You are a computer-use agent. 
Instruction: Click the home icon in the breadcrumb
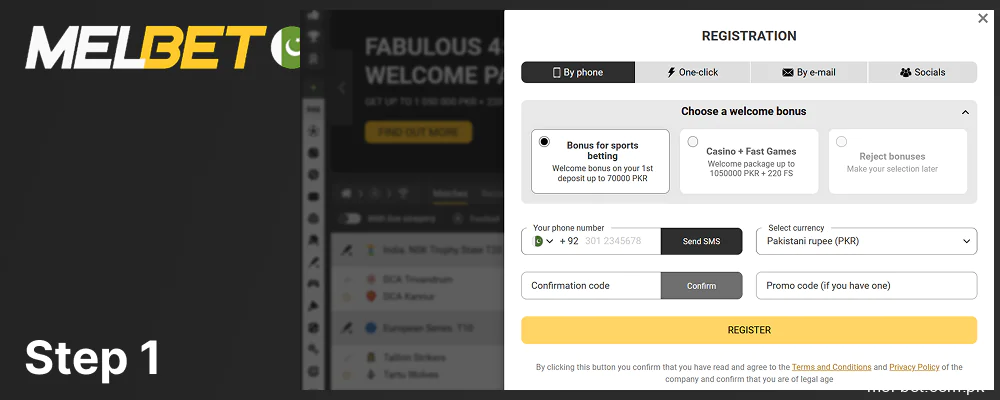point(346,193)
